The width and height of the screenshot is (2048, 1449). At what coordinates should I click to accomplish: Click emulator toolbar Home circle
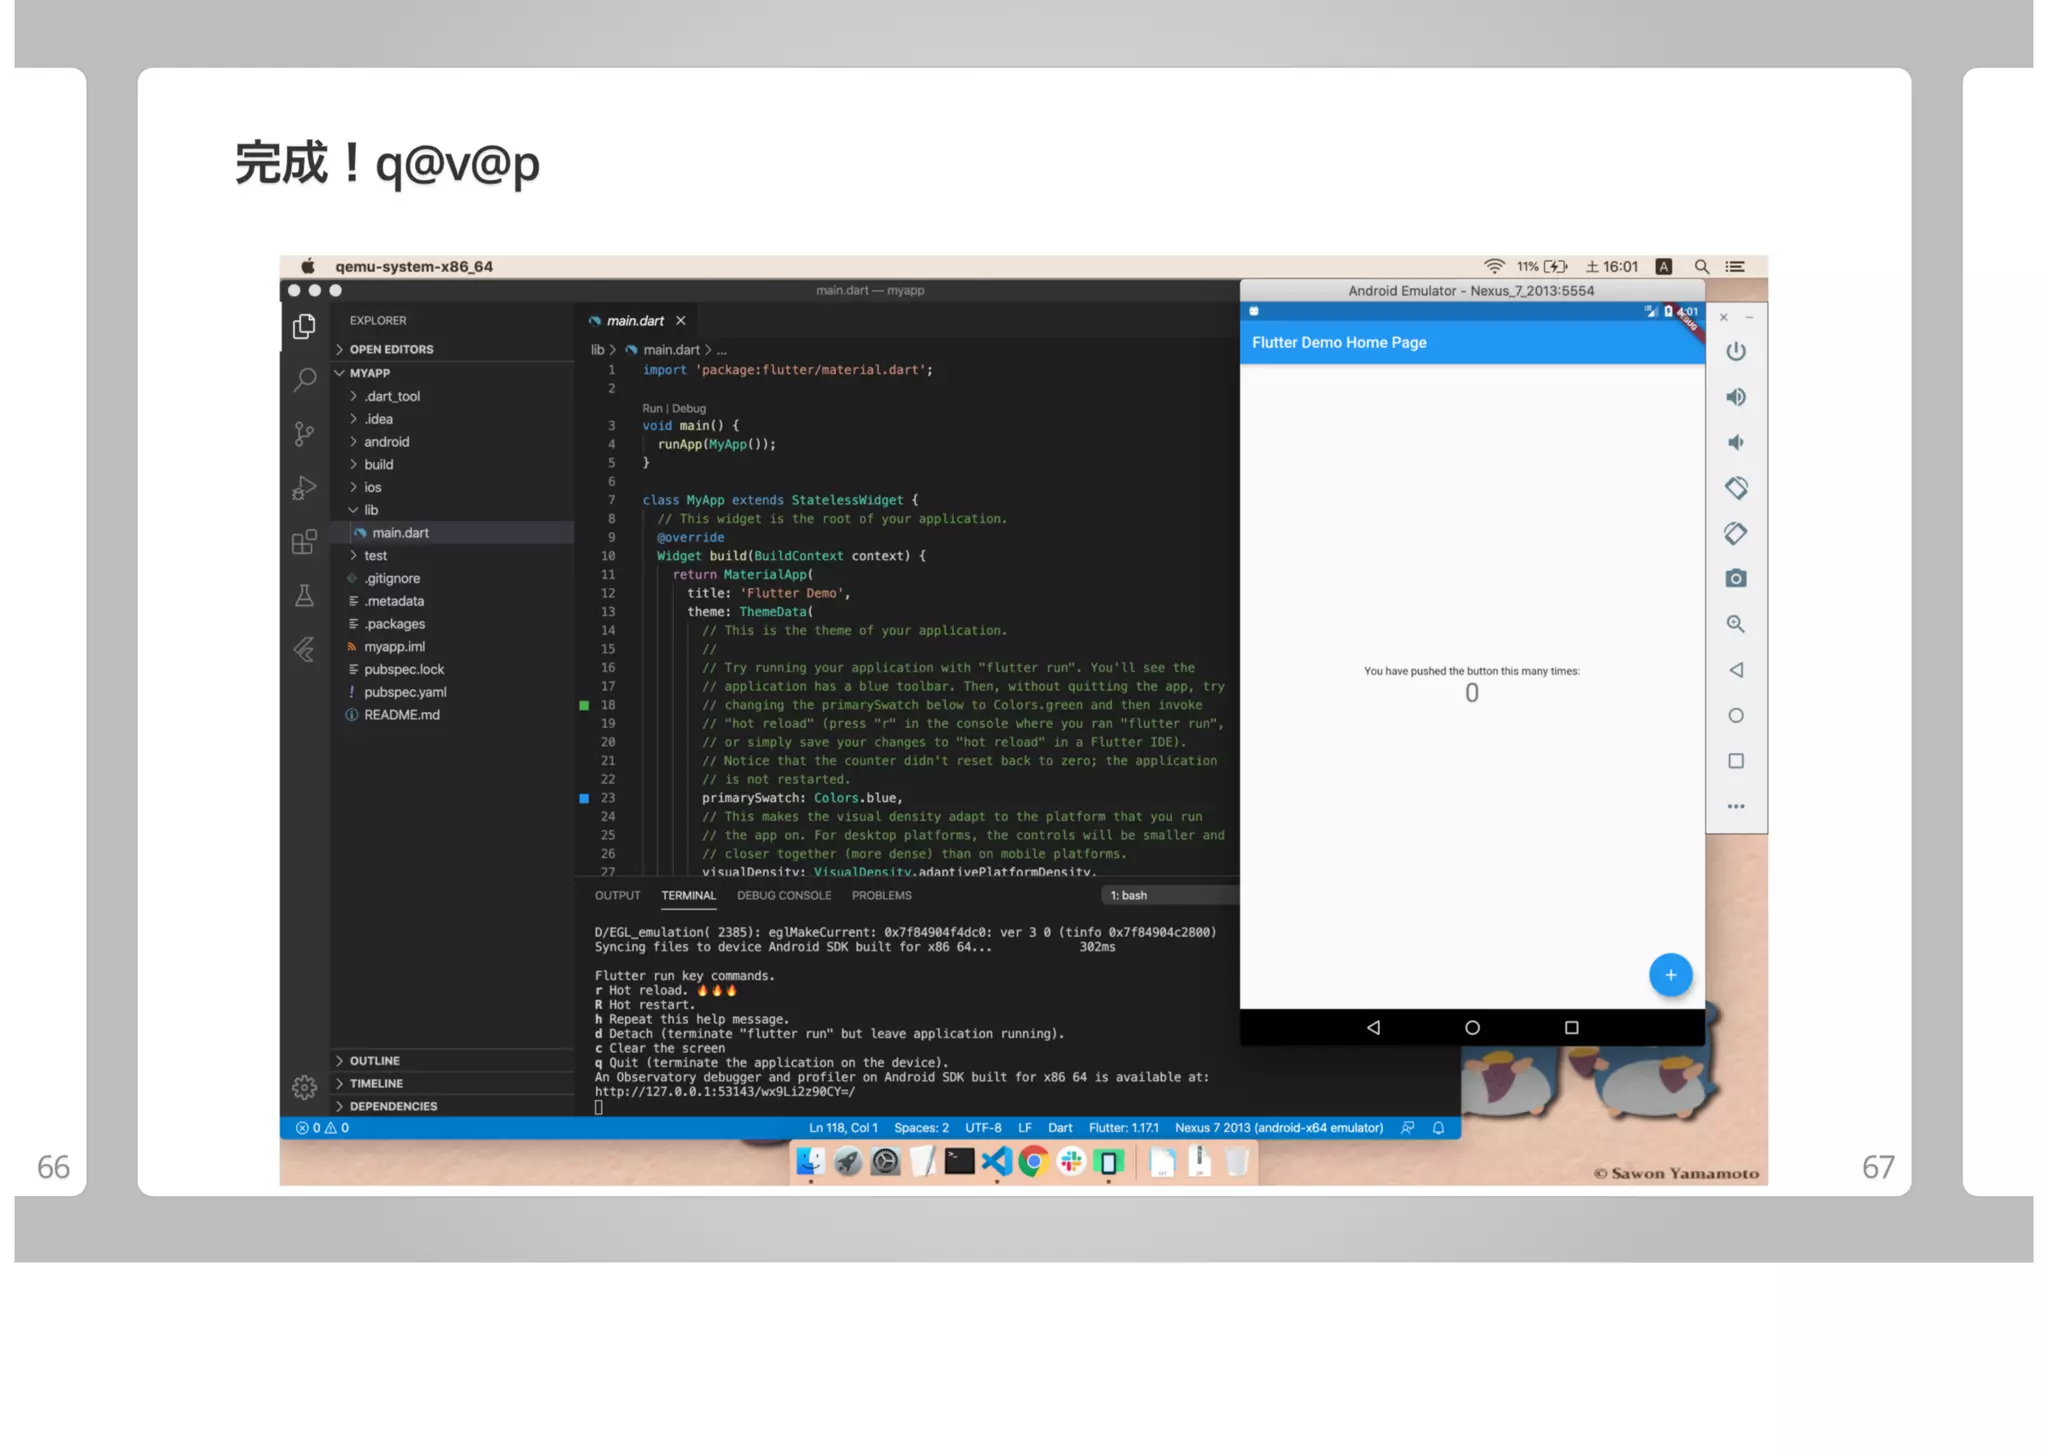point(1736,715)
